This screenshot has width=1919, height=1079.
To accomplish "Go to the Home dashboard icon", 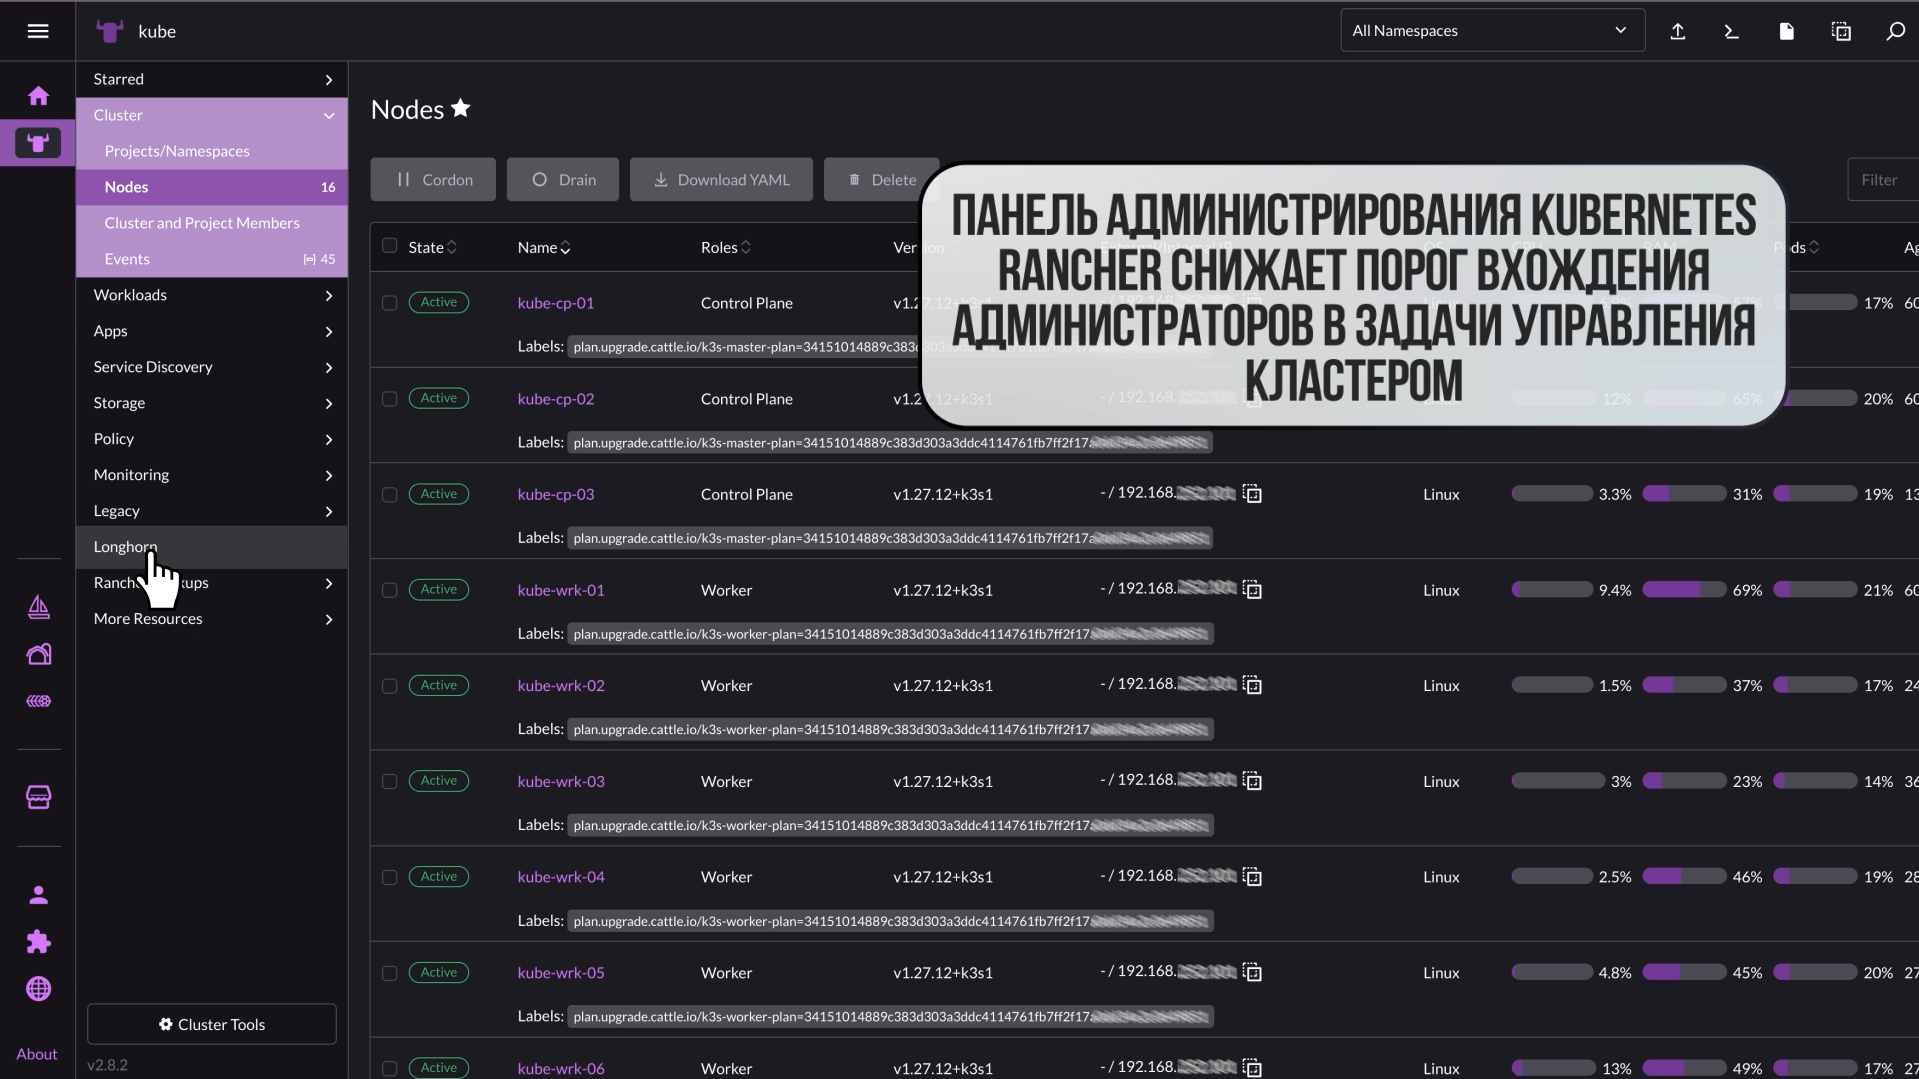I will pos(38,94).
